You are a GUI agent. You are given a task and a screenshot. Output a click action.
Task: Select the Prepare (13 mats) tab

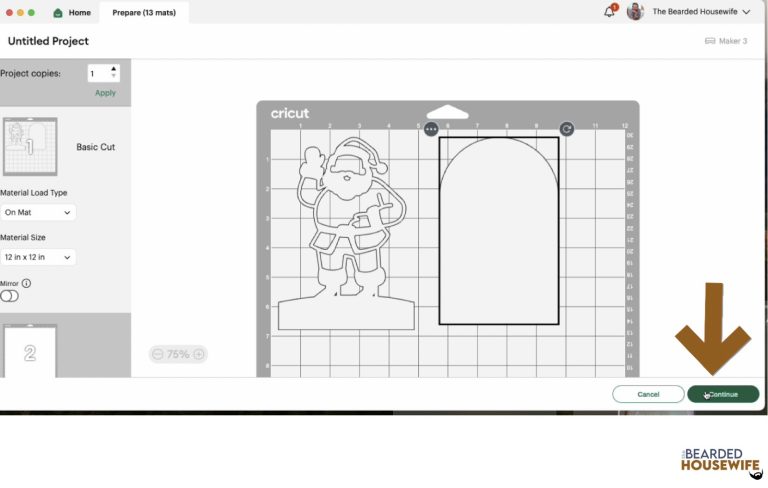tap(143, 12)
